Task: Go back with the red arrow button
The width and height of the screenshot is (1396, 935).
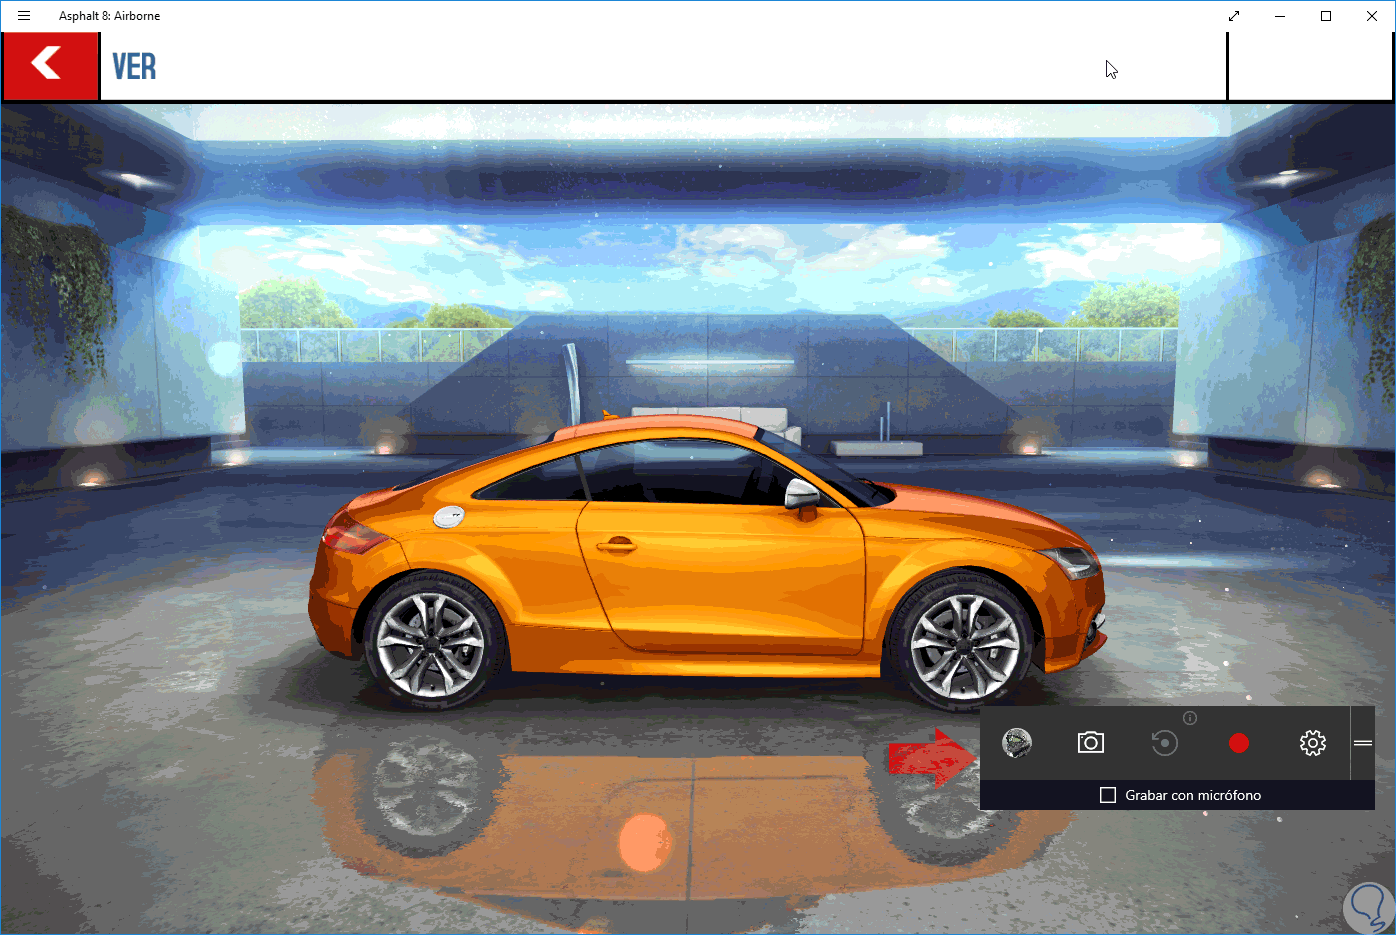Action: pyautogui.click(x=51, y=66)
